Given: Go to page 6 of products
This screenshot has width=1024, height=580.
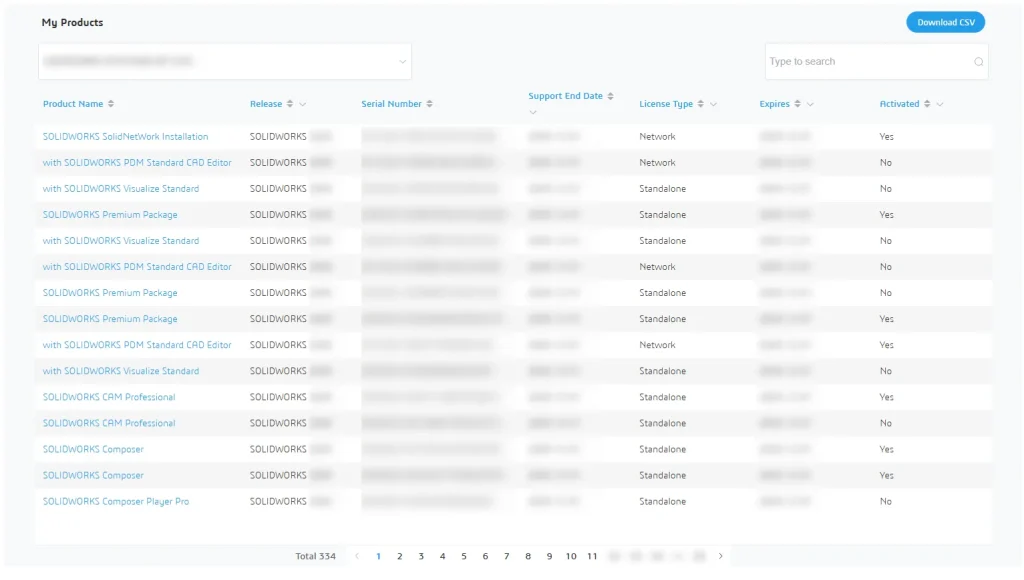Looking at the screenshot, I should point(485,556).
